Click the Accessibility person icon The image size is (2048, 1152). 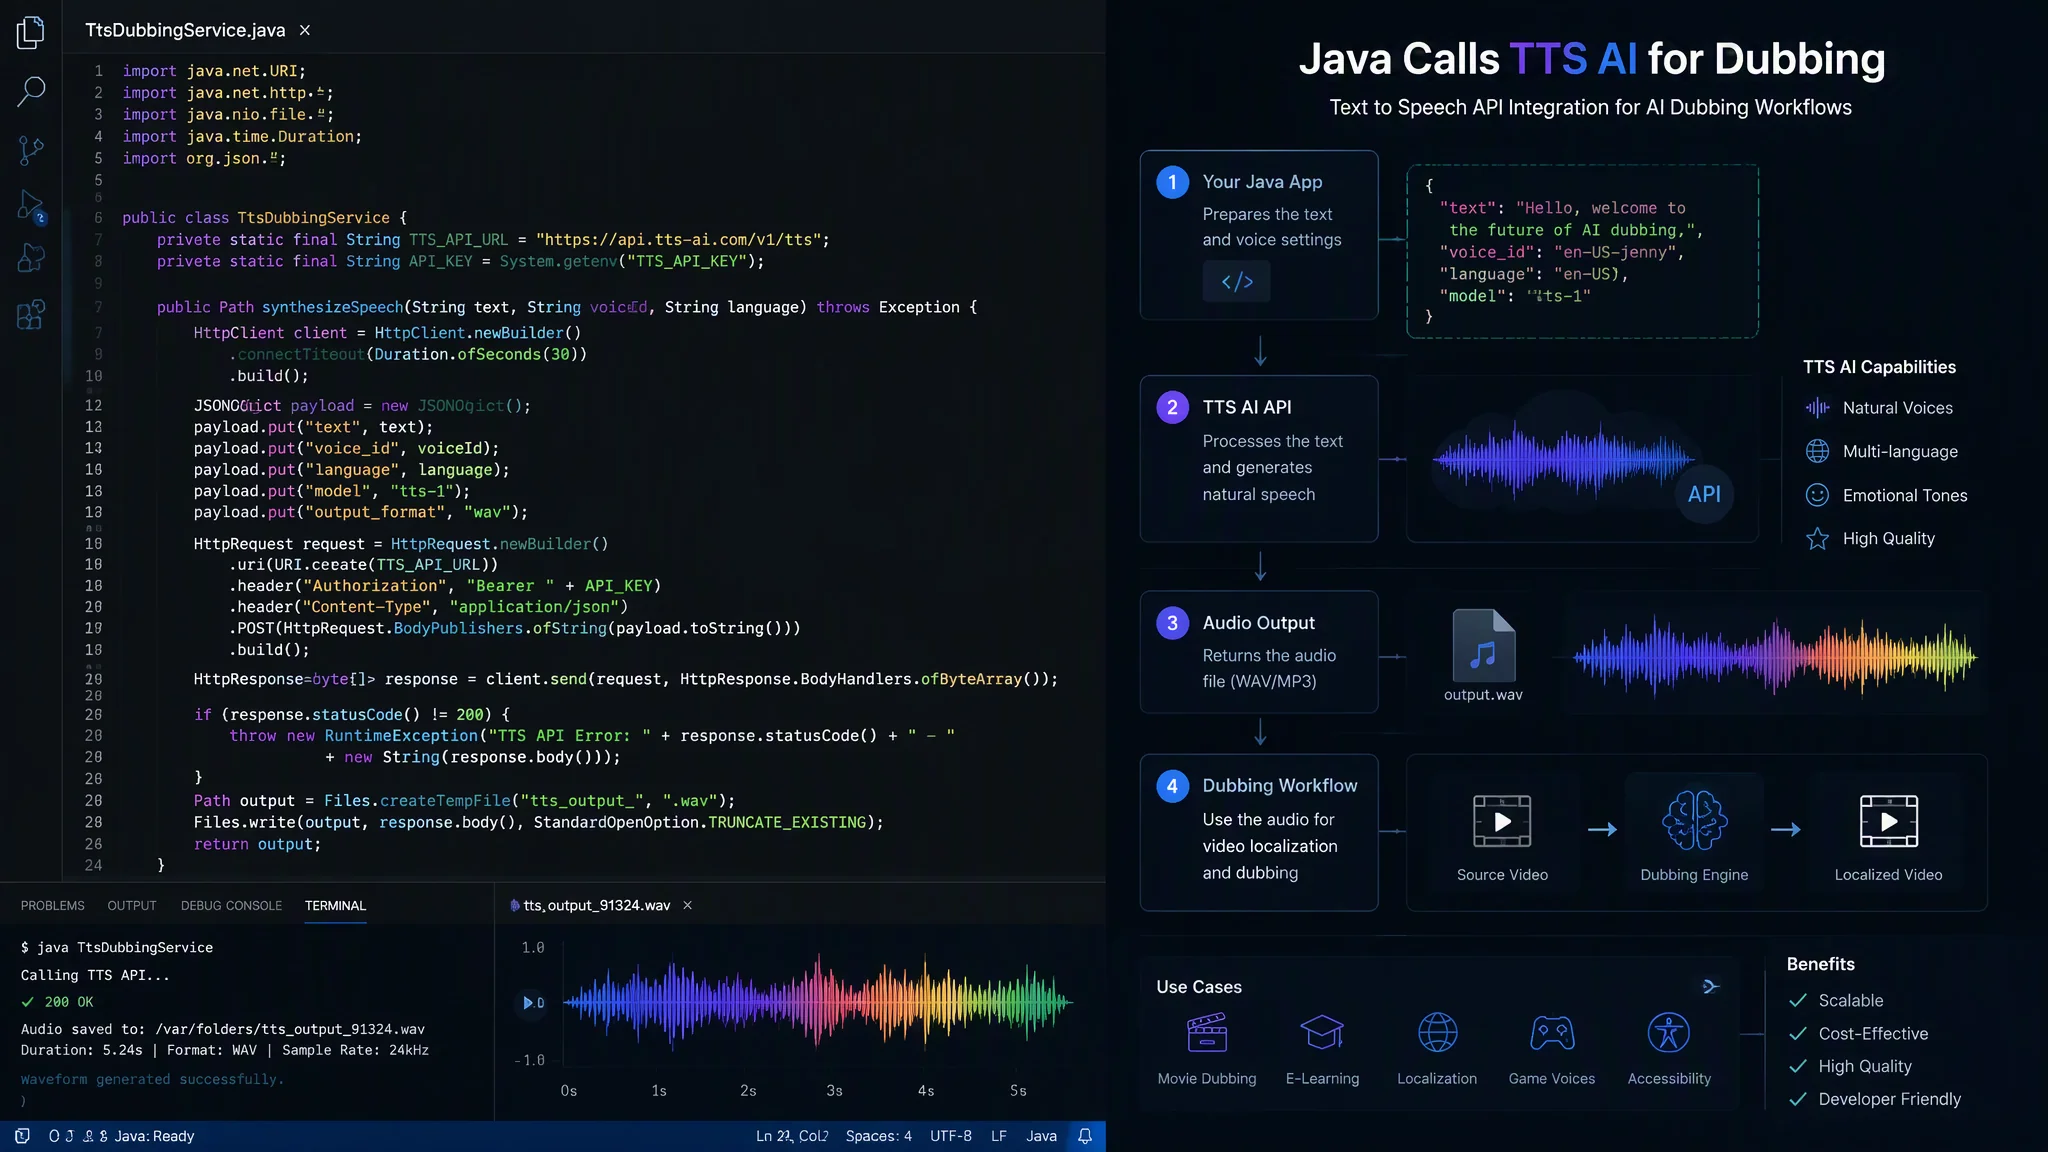pos(1669,1032)
